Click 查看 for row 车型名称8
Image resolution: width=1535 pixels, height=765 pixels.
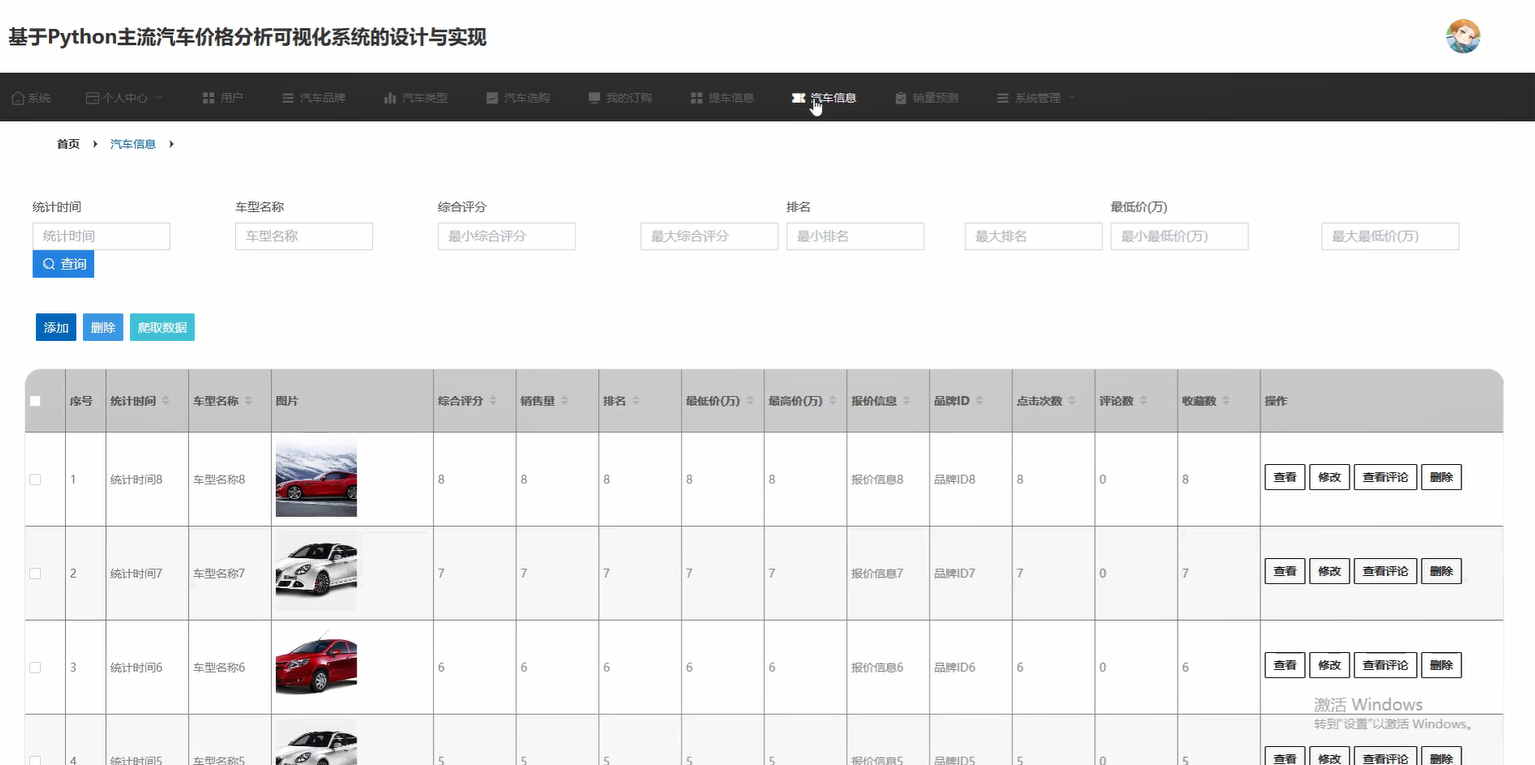pos(1285,477)
